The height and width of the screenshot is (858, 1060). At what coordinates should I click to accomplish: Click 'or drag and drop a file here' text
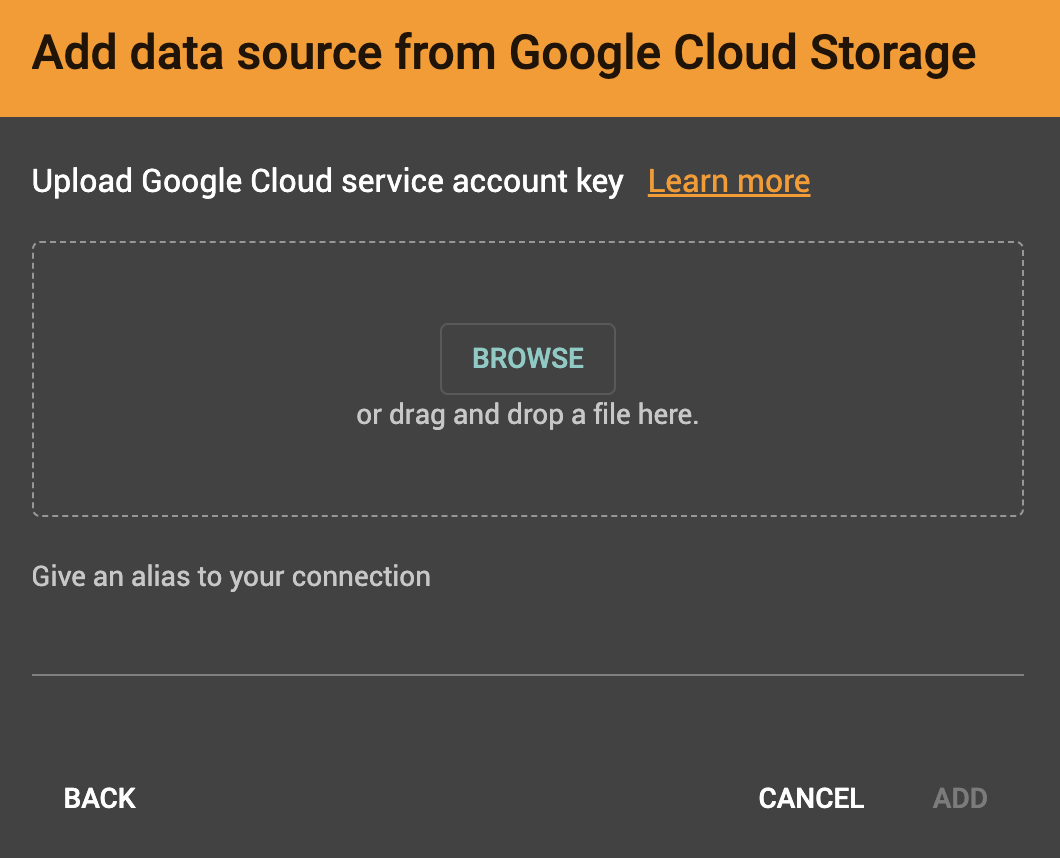pyautogui.click(x=528, y=413)
